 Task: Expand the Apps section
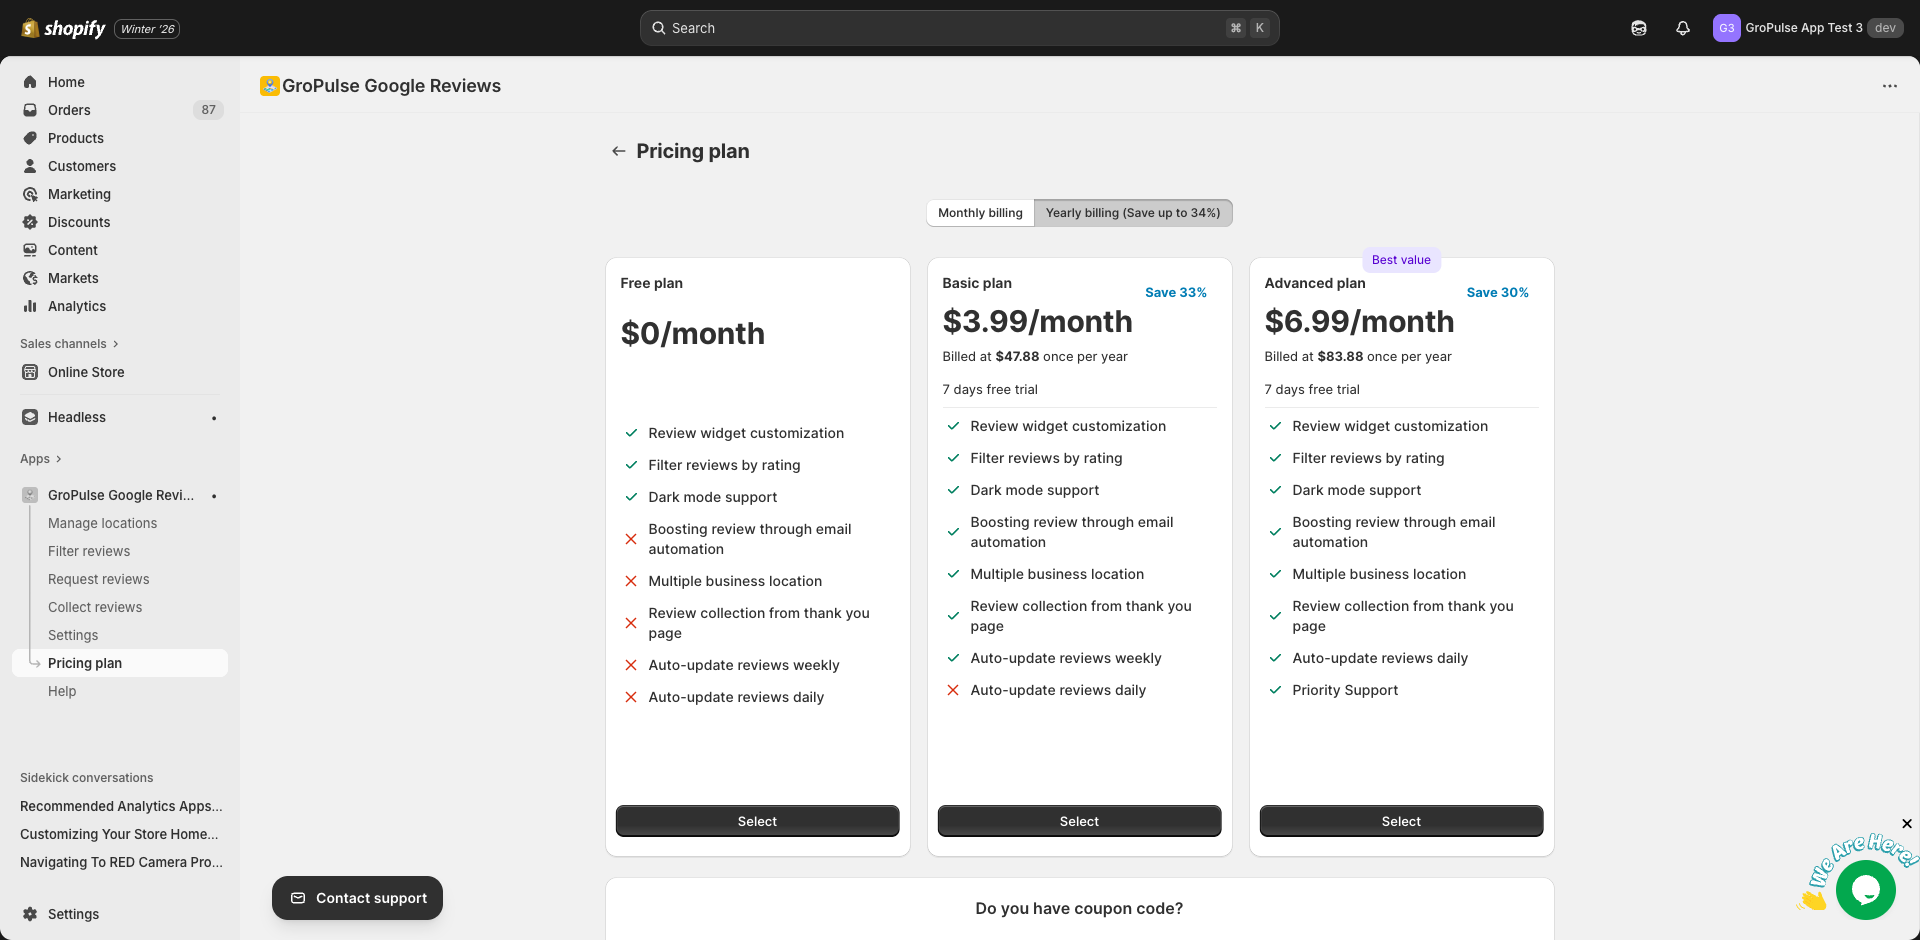(x=41, y=459)
